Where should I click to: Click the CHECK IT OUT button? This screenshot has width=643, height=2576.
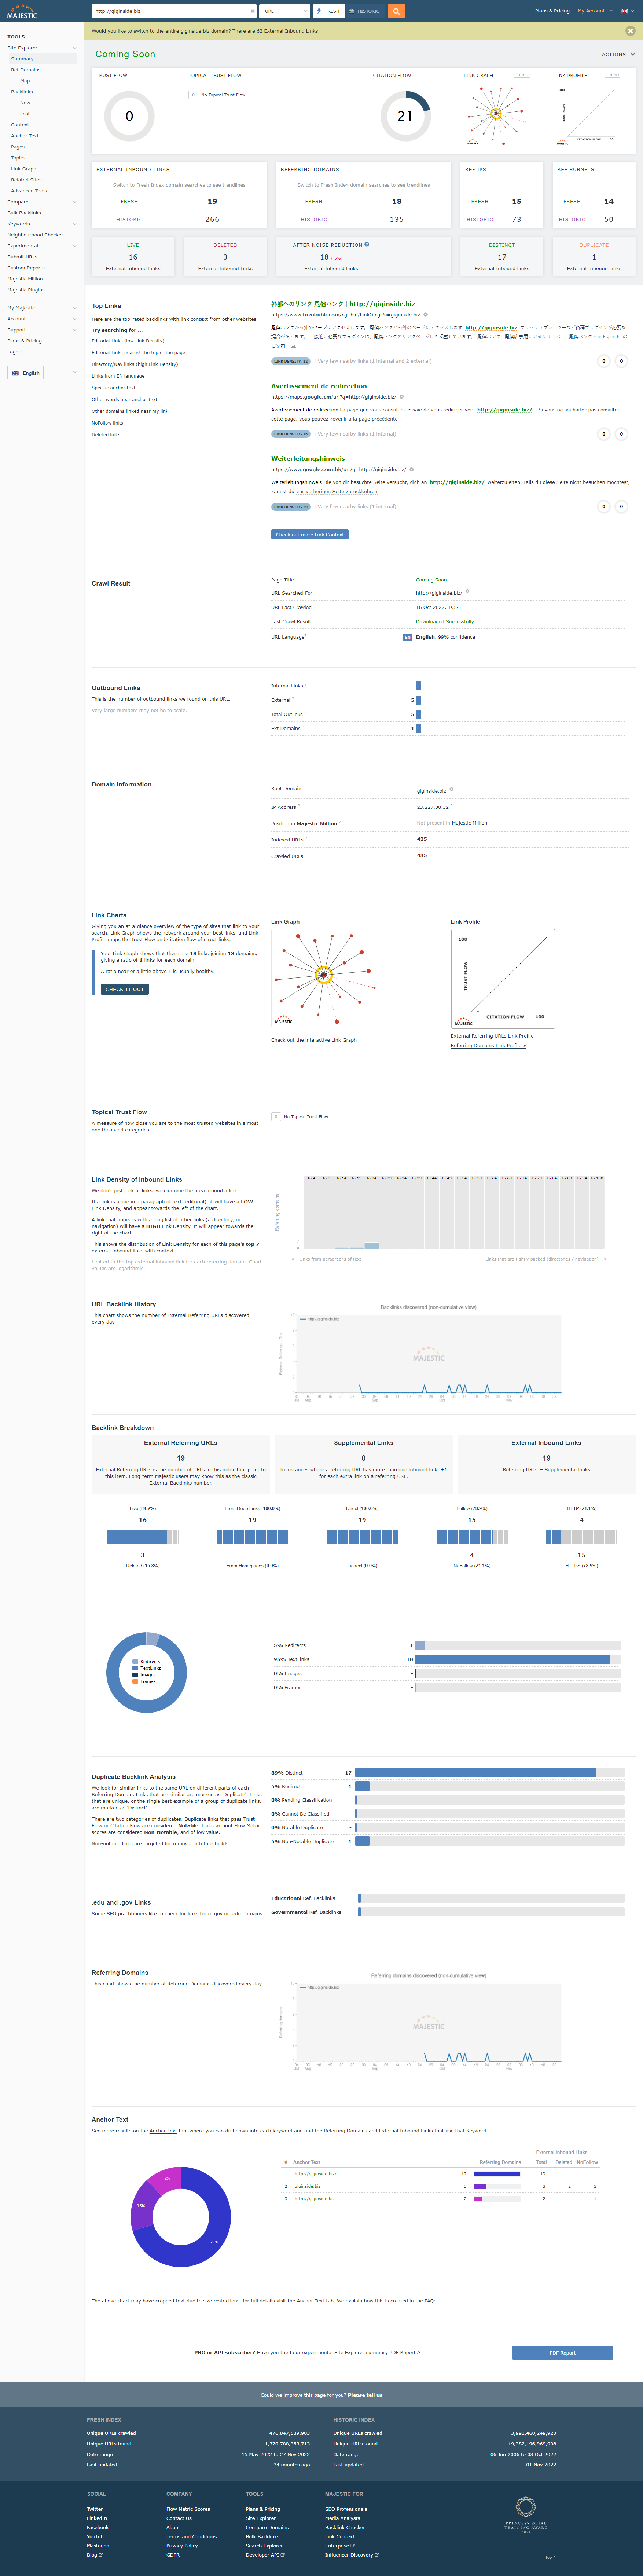point(125,989)
